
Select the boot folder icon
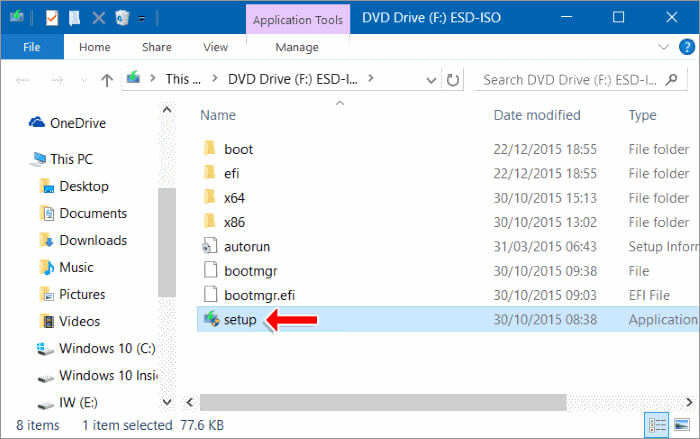click(209, 148)
